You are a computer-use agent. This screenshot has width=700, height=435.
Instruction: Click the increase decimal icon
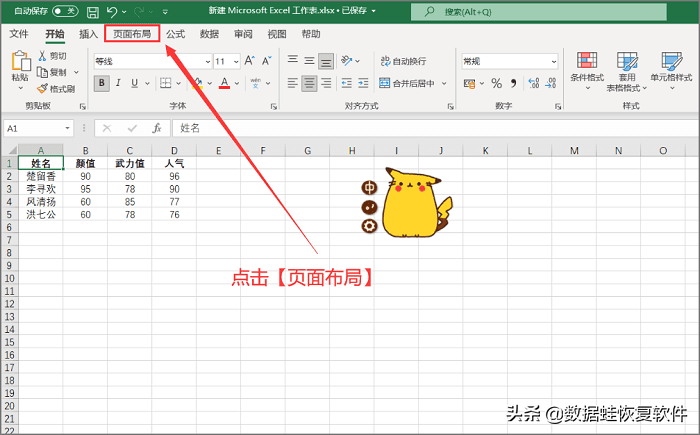[533, 83]
